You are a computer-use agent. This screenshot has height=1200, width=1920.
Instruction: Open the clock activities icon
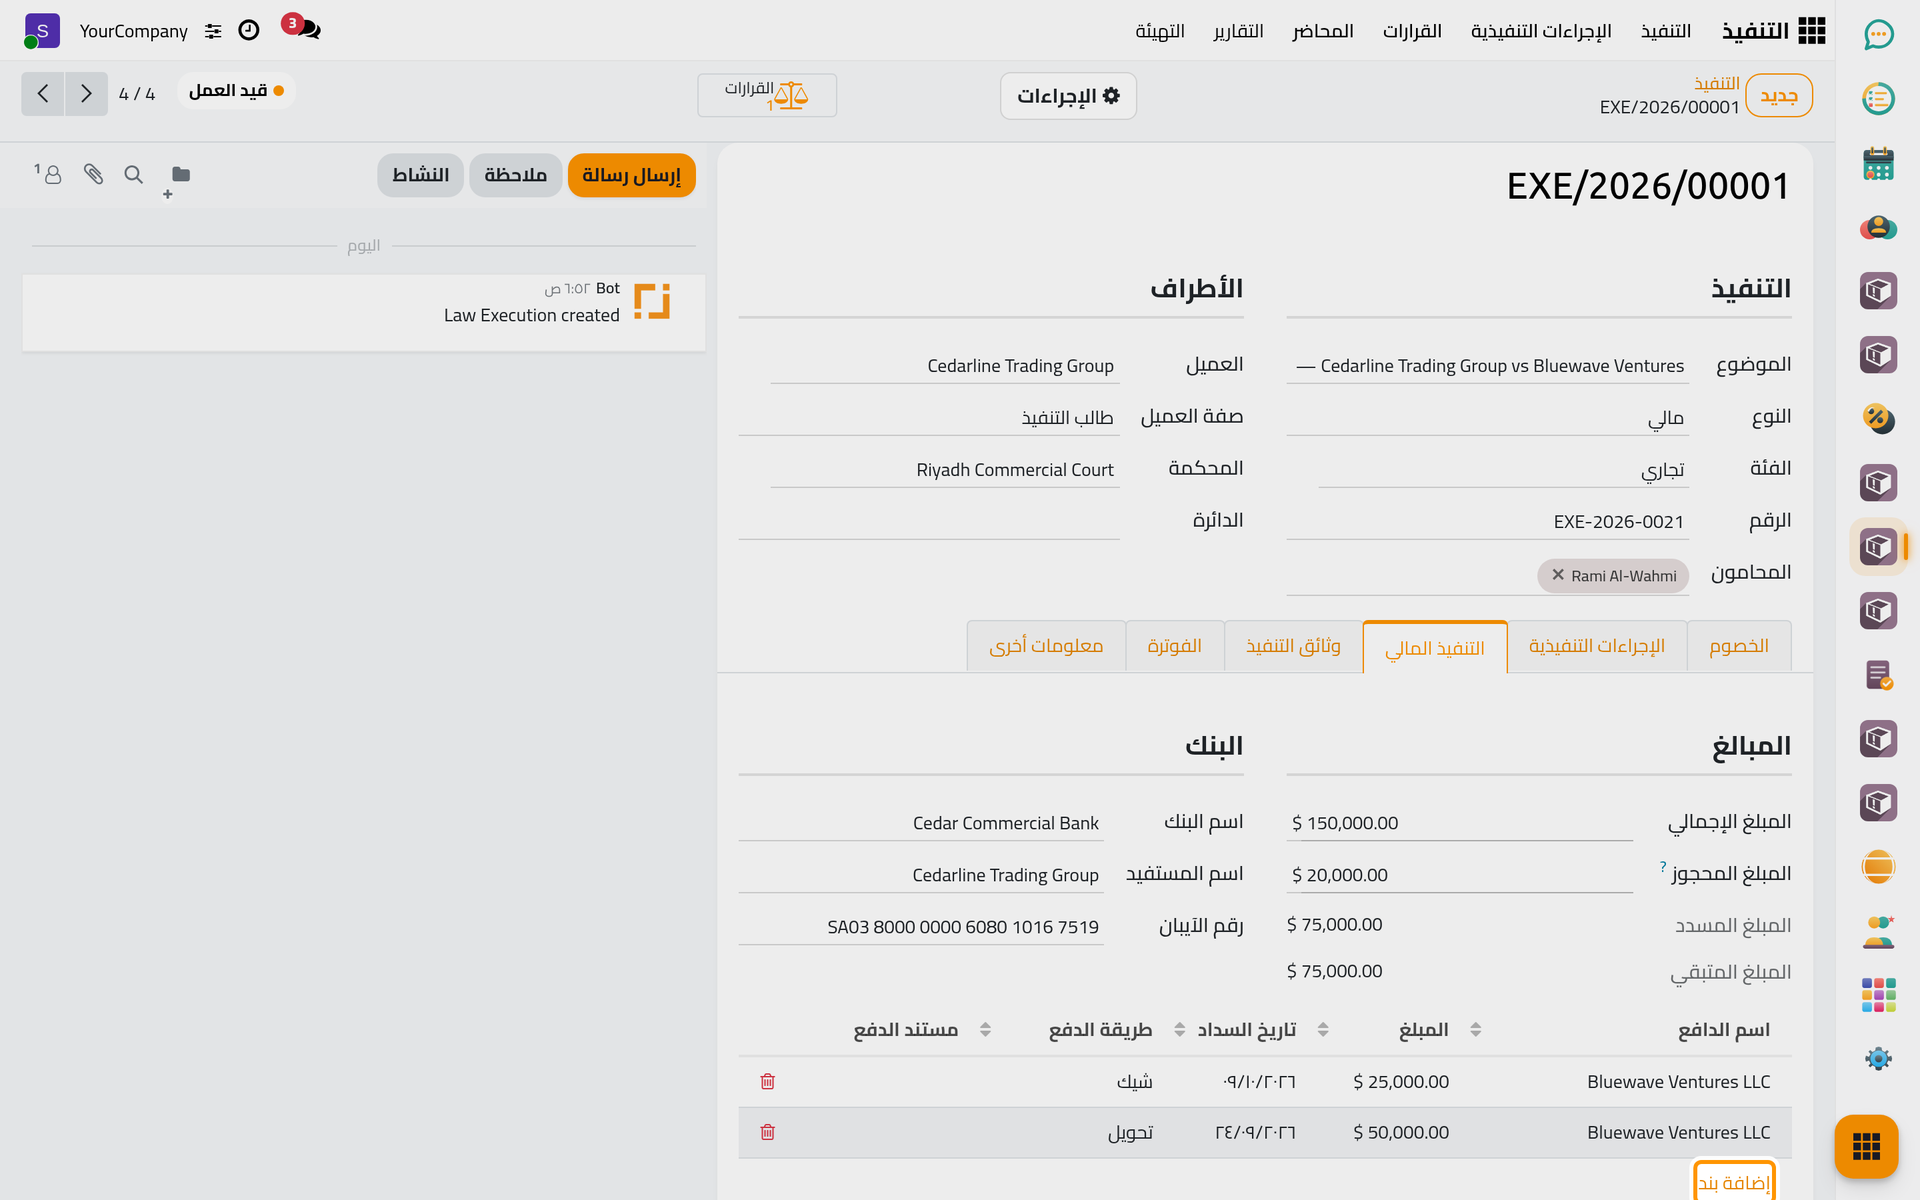249,31
